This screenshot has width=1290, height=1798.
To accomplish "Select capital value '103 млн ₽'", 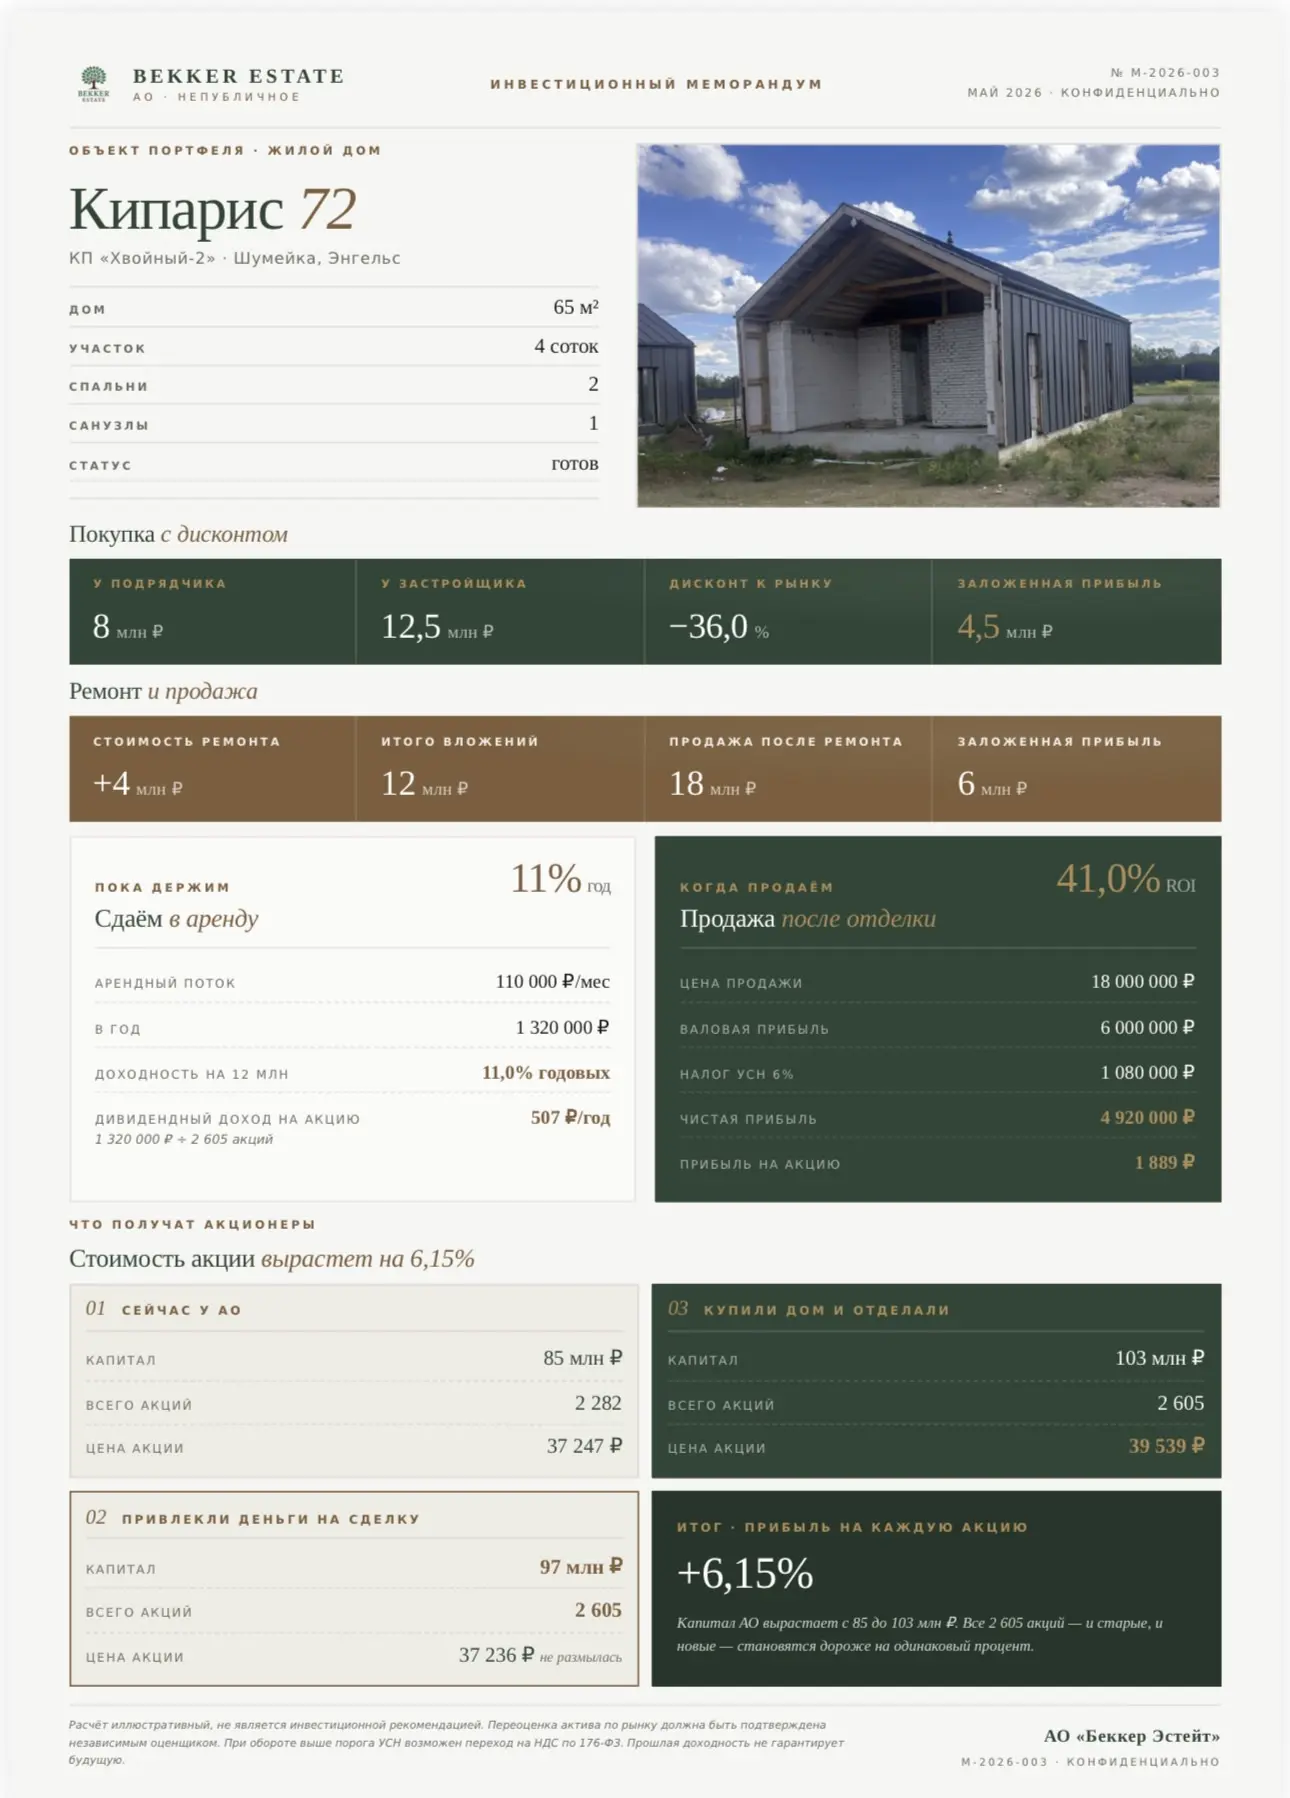I will click(1160, 1358).
